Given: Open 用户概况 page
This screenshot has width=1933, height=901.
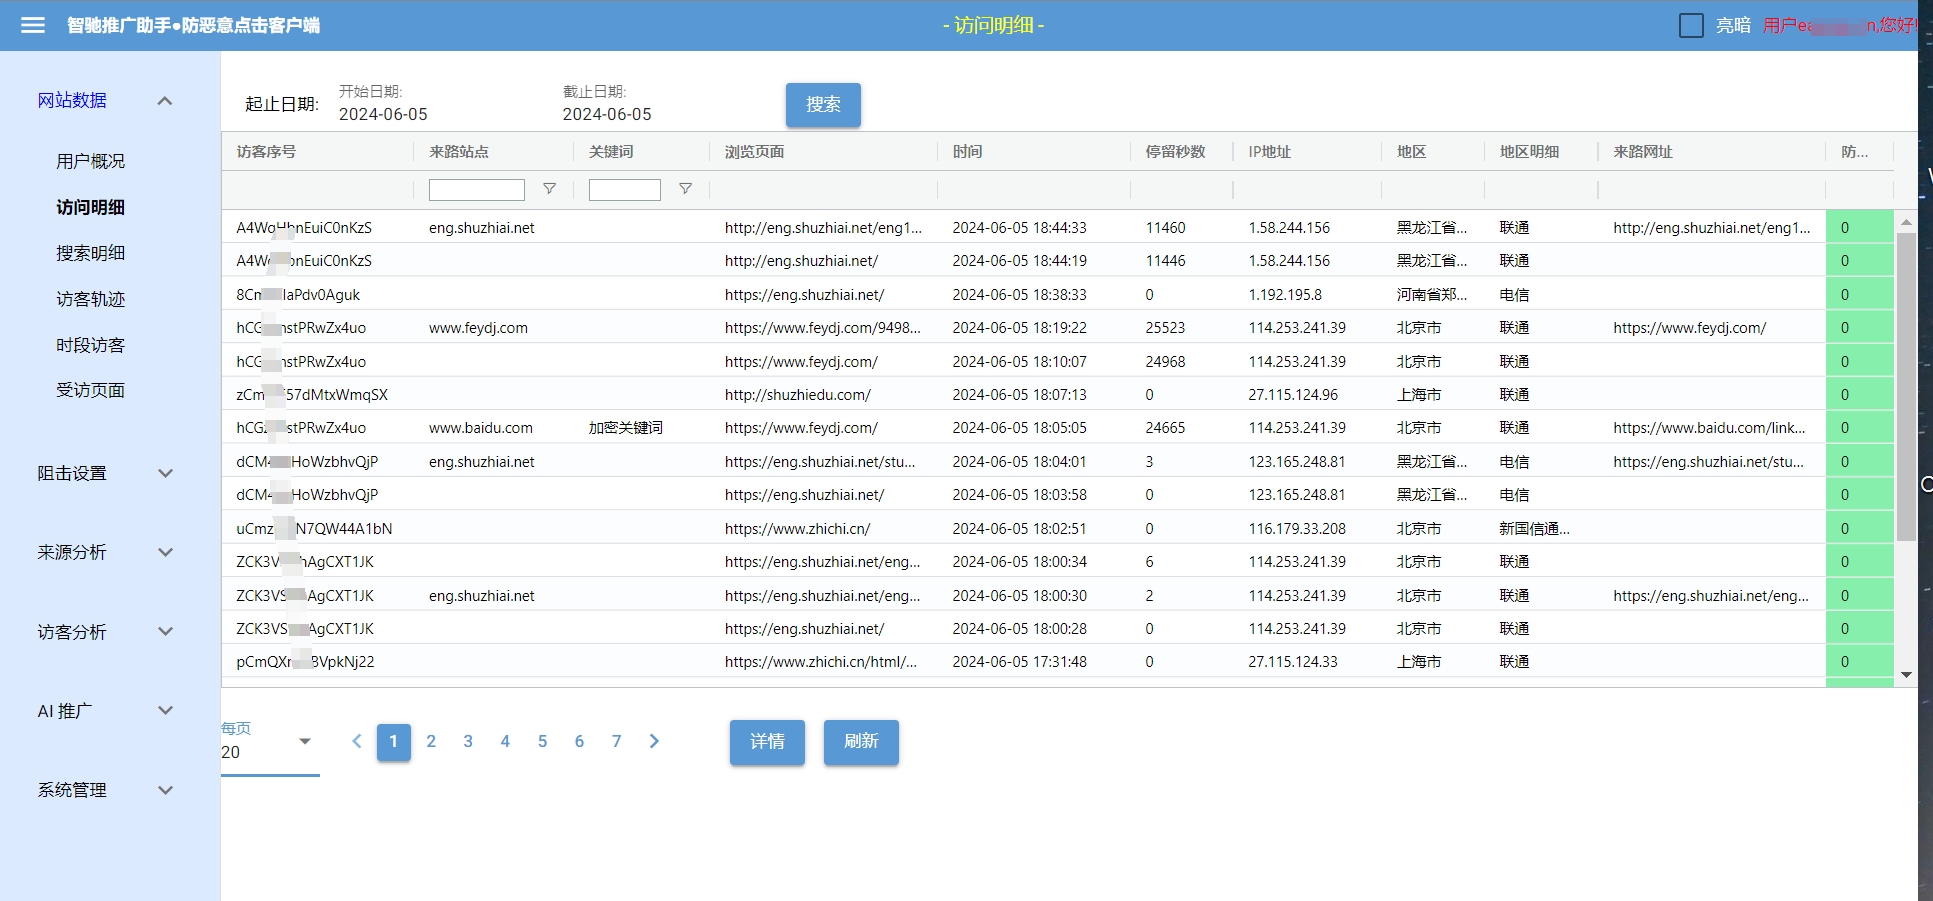Looking at the screenshot, I should pos(90,161).
